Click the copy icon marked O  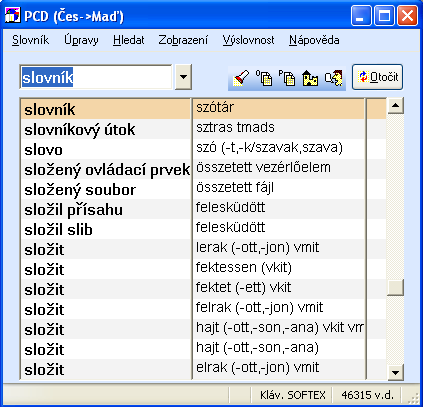[x=264, y=78]
